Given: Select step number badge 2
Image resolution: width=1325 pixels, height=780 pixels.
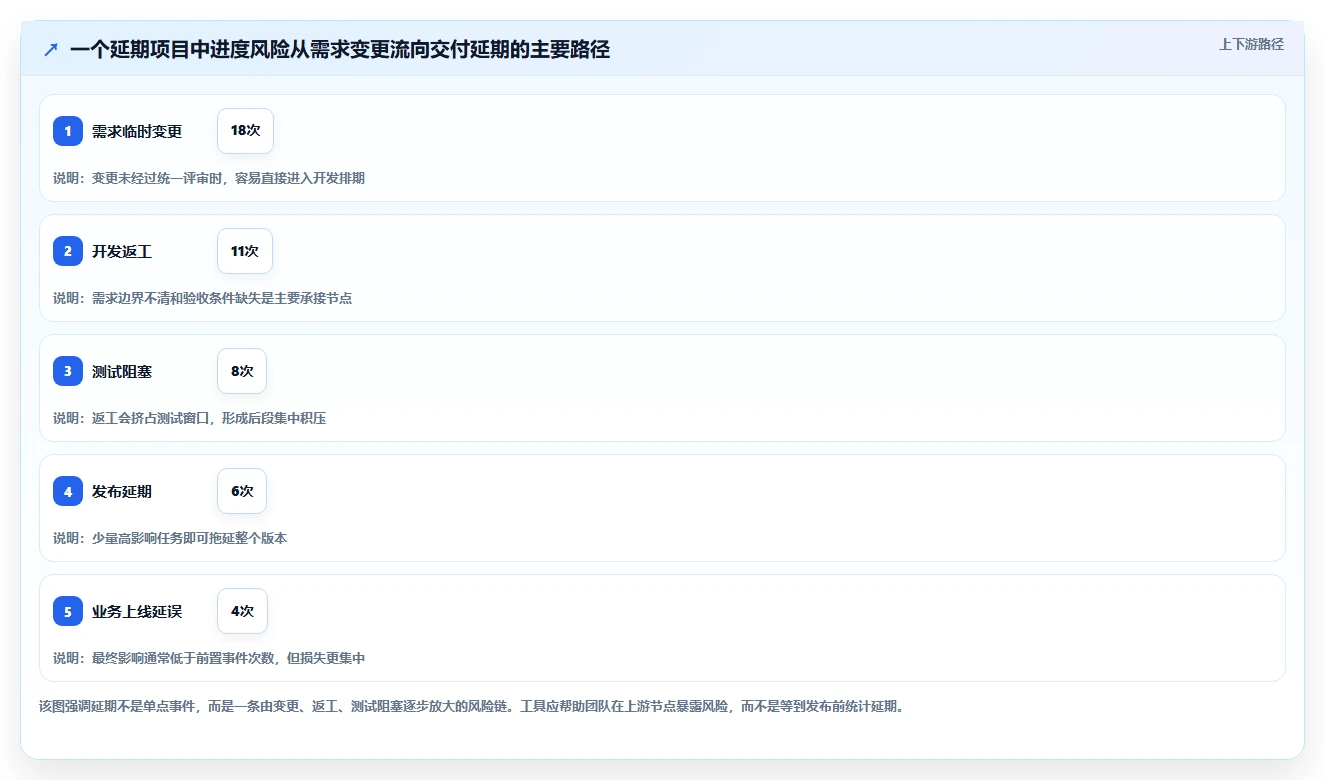Looking at the screenshot, I should click(x=68, y=251).
